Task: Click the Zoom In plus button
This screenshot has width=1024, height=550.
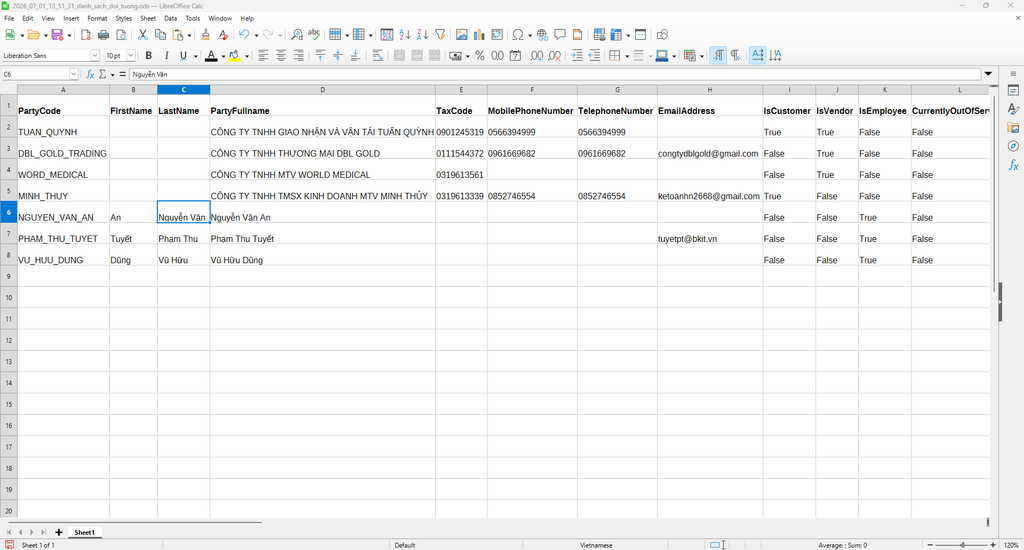Action: 993,545
